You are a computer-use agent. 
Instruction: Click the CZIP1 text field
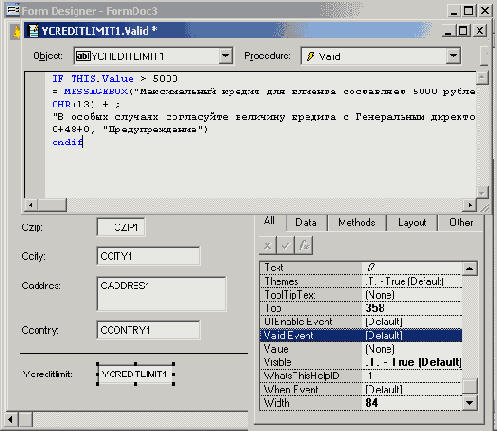(121, 227)
